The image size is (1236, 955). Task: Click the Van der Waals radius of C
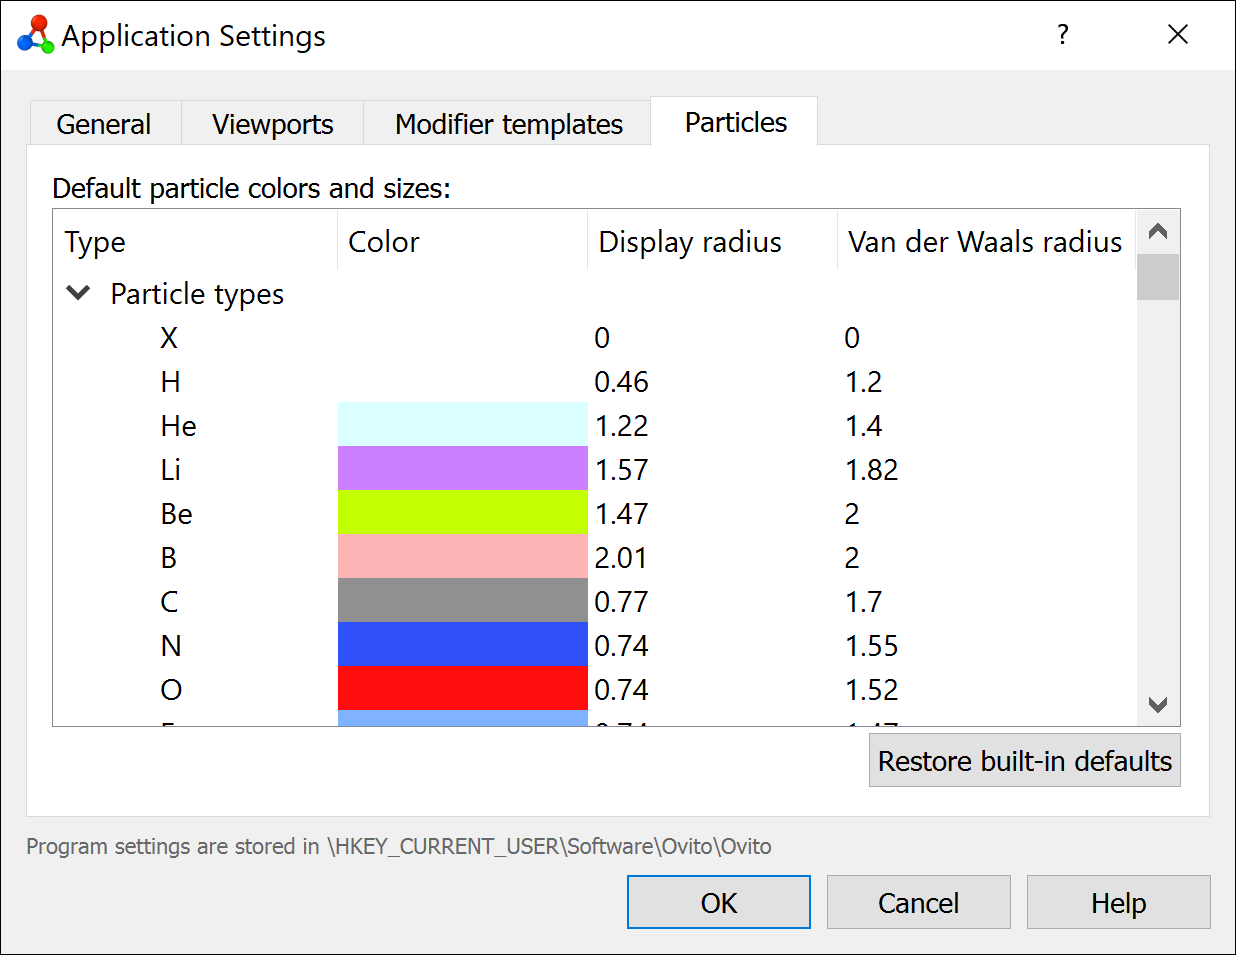[864, 602]
